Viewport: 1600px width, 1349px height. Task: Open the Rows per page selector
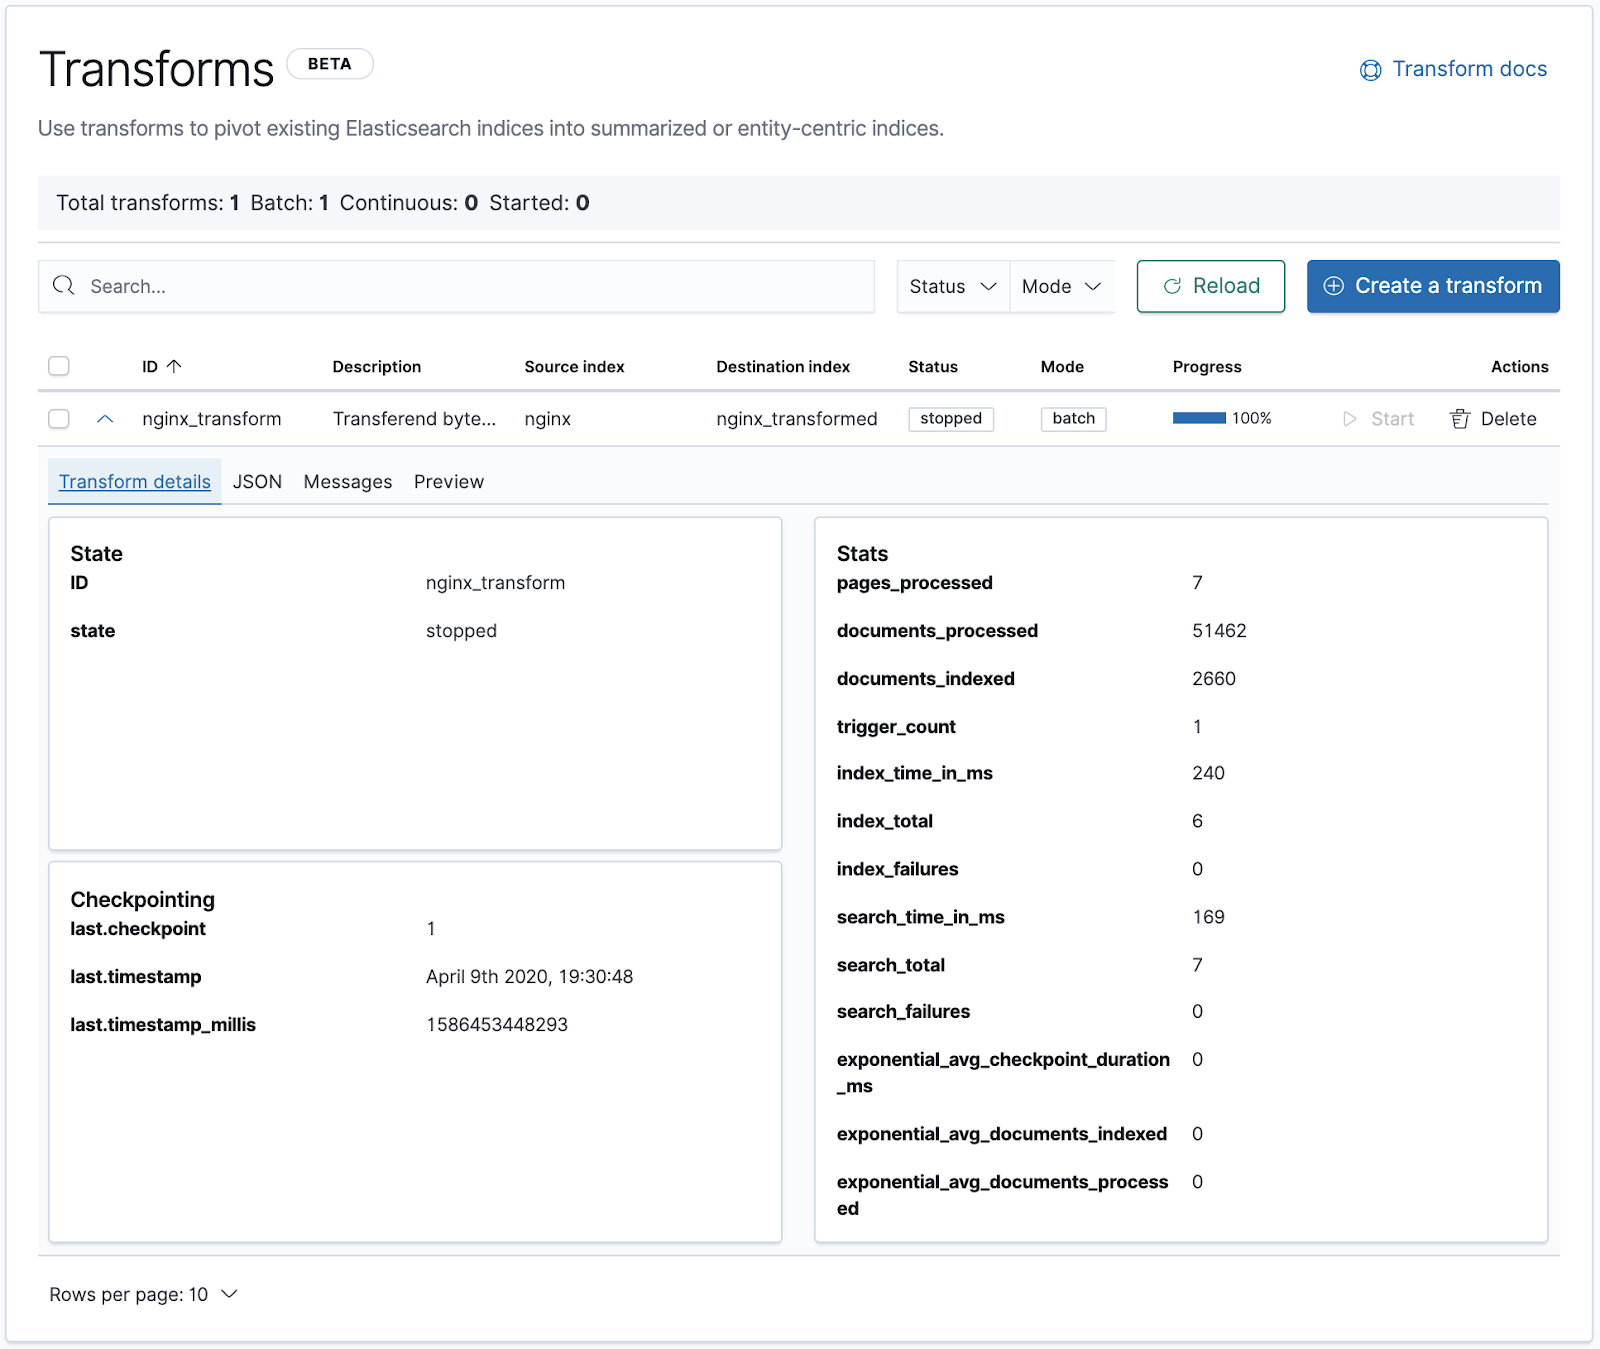pos(144,1294)
